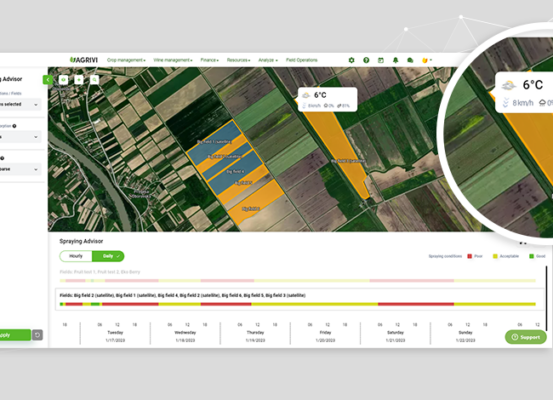Image resolution: width=553 pixels, height=400 pixels.
Task: Click the Support button
Action: click(x=525, y=337)
